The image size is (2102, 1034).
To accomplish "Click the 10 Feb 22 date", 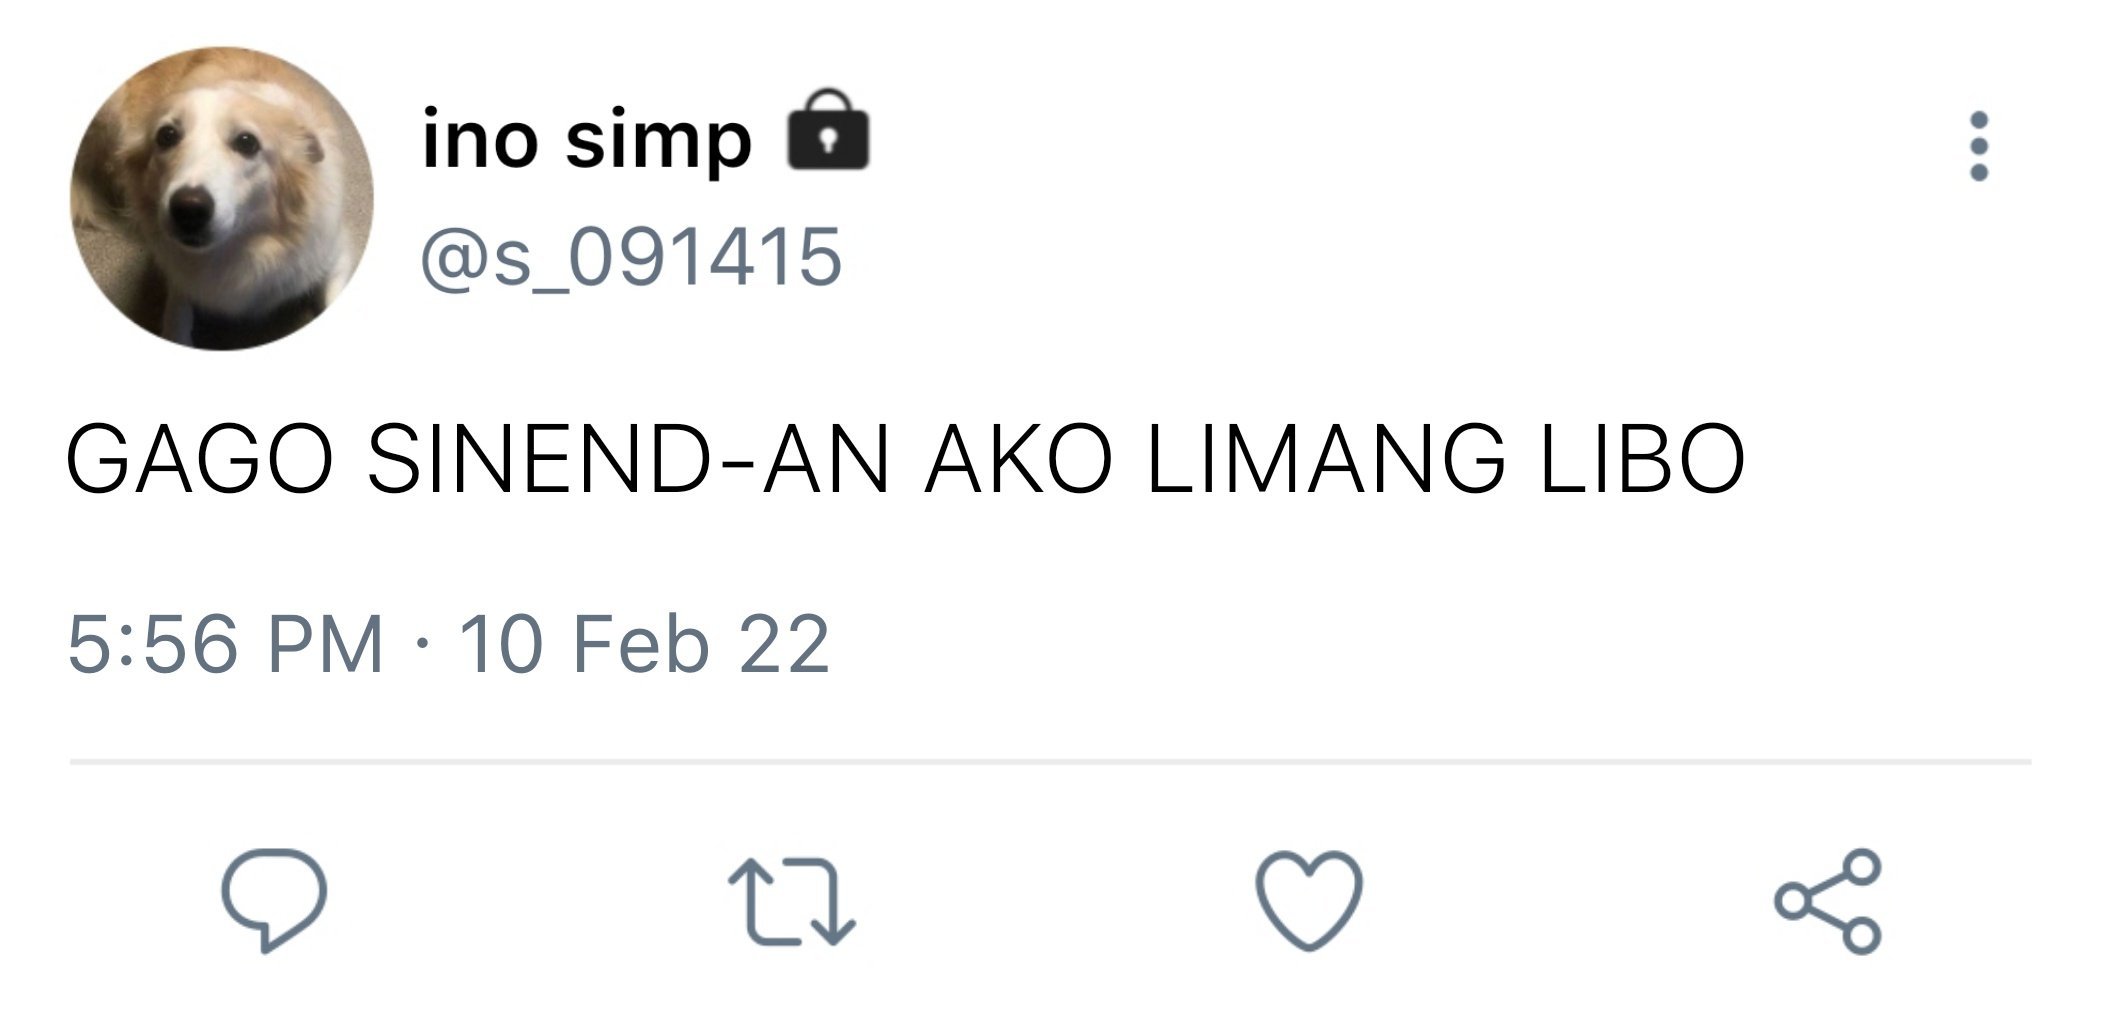I will pyautogui.click(x=645, y=644).
